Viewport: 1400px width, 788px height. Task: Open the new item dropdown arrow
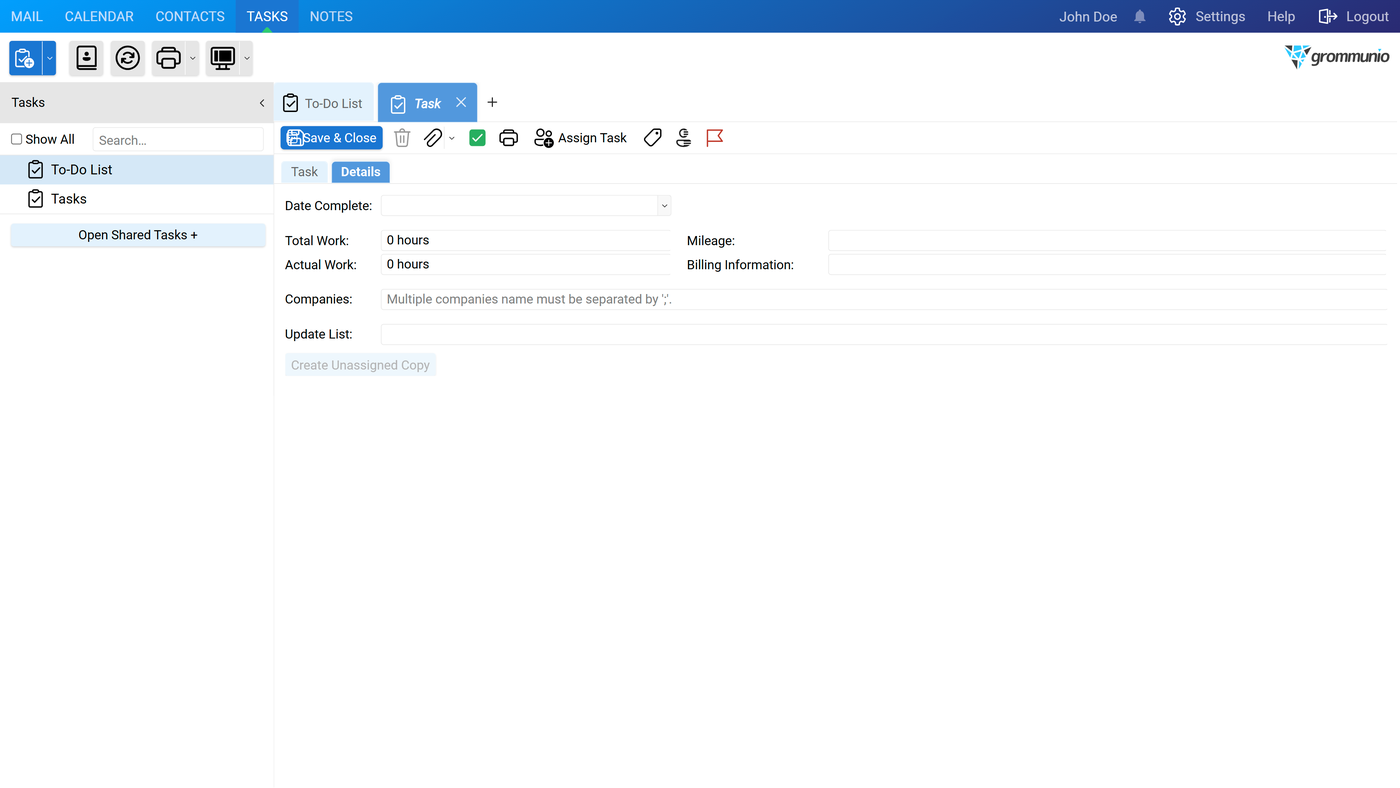49,59
